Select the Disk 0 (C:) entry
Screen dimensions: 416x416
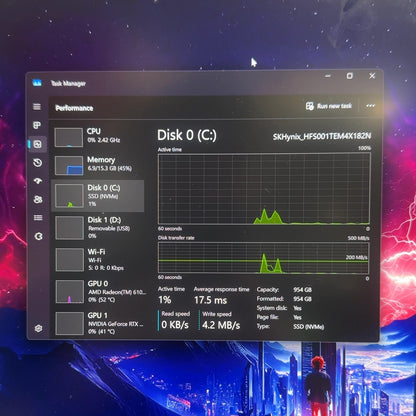(98, 196)
